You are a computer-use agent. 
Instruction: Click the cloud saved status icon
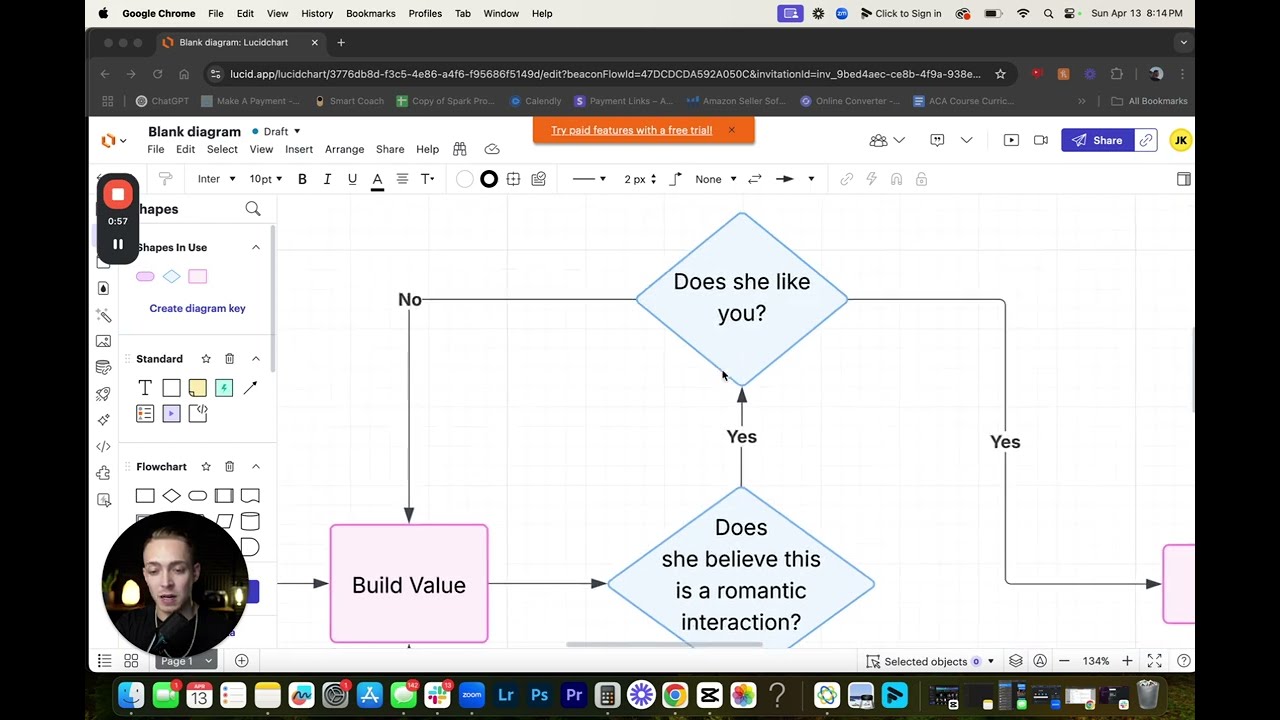point(492,149)
